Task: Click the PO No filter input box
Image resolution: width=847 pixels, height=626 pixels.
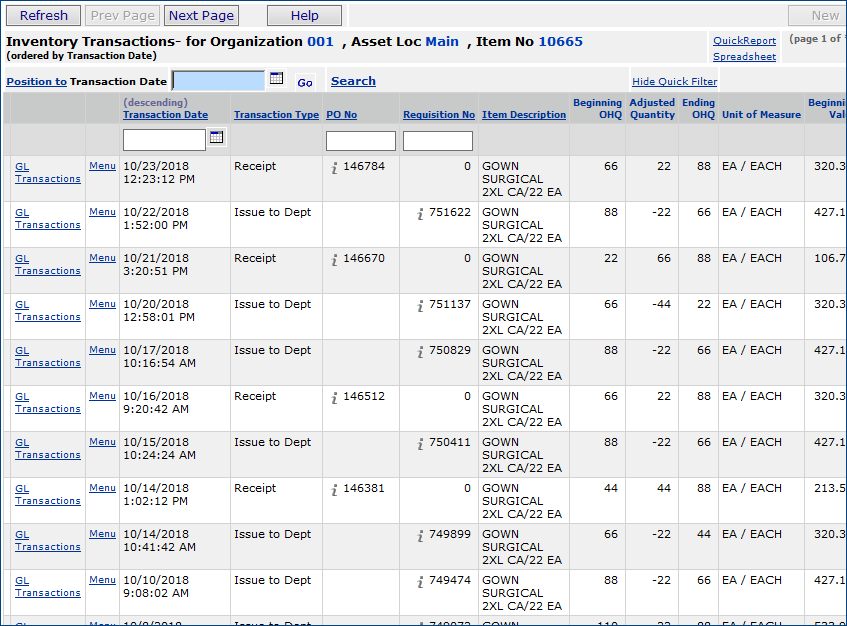Action: 361,141
